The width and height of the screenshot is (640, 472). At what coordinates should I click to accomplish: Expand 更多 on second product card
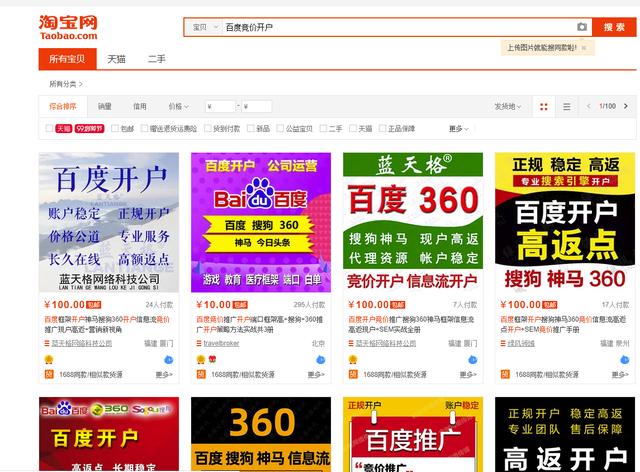pyautogui.click(x=316, y=374)
